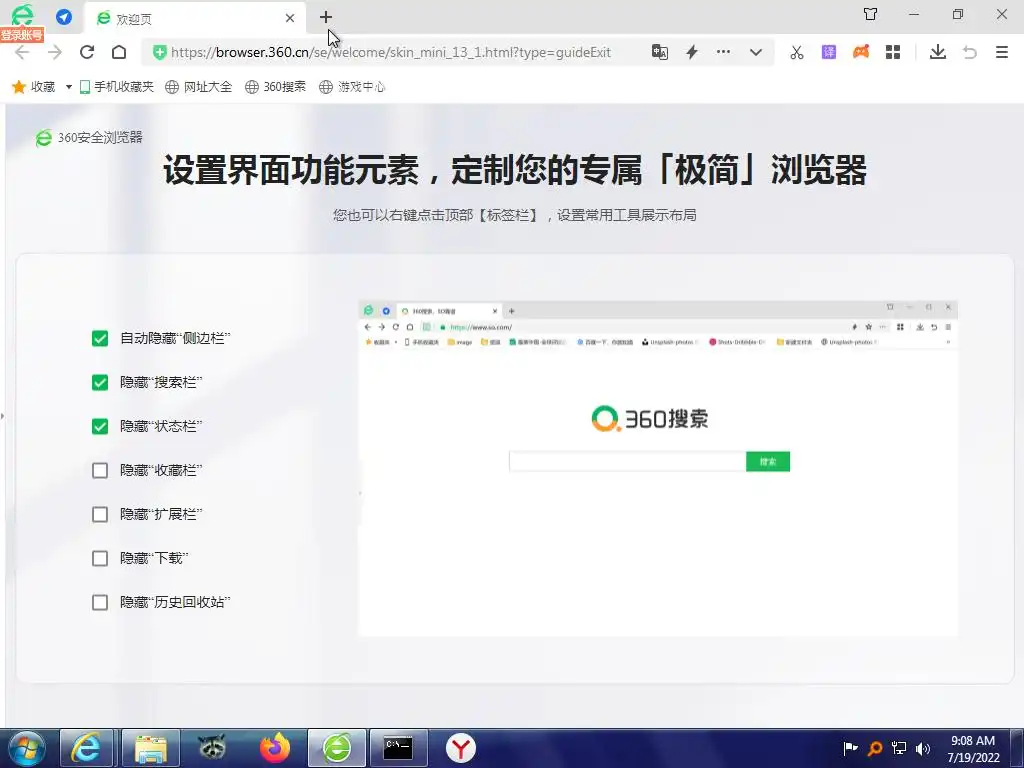1024x768 pixels.
Task: Click the green security shield in address bar
Action: tap(159, 52)
